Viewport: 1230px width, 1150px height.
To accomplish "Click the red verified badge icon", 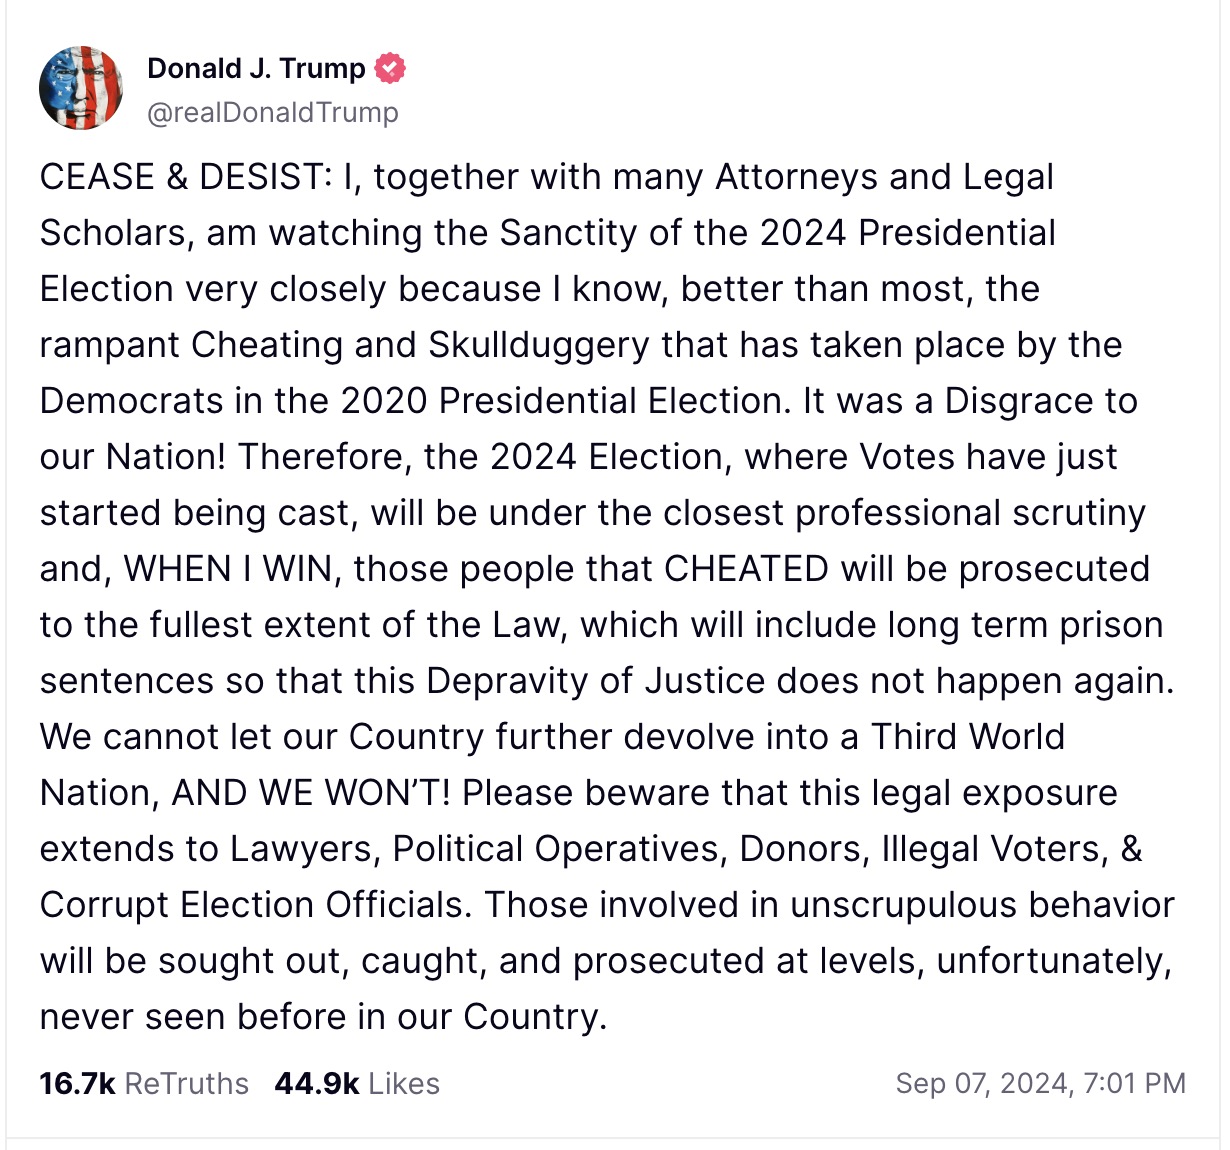I will click(390, 69).
